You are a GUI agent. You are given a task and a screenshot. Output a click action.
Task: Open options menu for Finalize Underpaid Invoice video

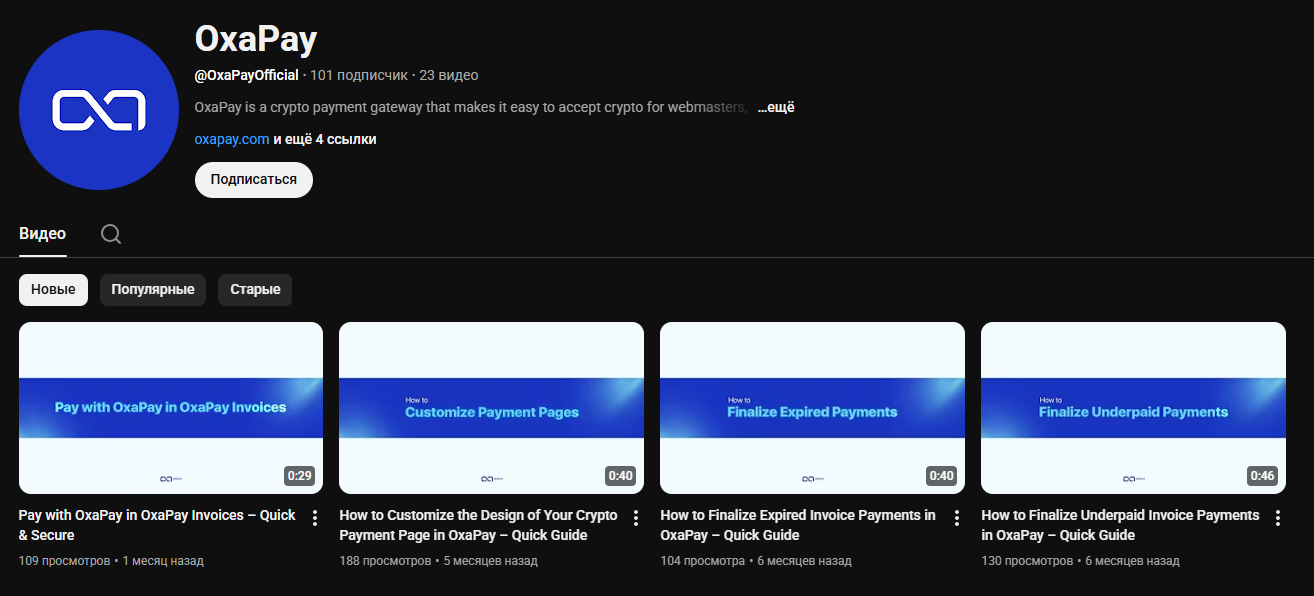click(1278, 518)
